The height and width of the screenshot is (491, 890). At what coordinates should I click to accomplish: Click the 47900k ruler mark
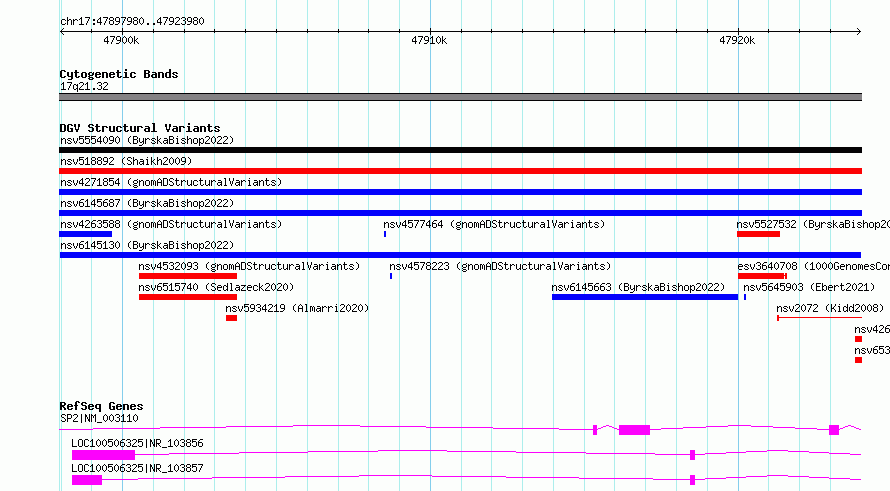pyautogui.click(x=121, y=40)
